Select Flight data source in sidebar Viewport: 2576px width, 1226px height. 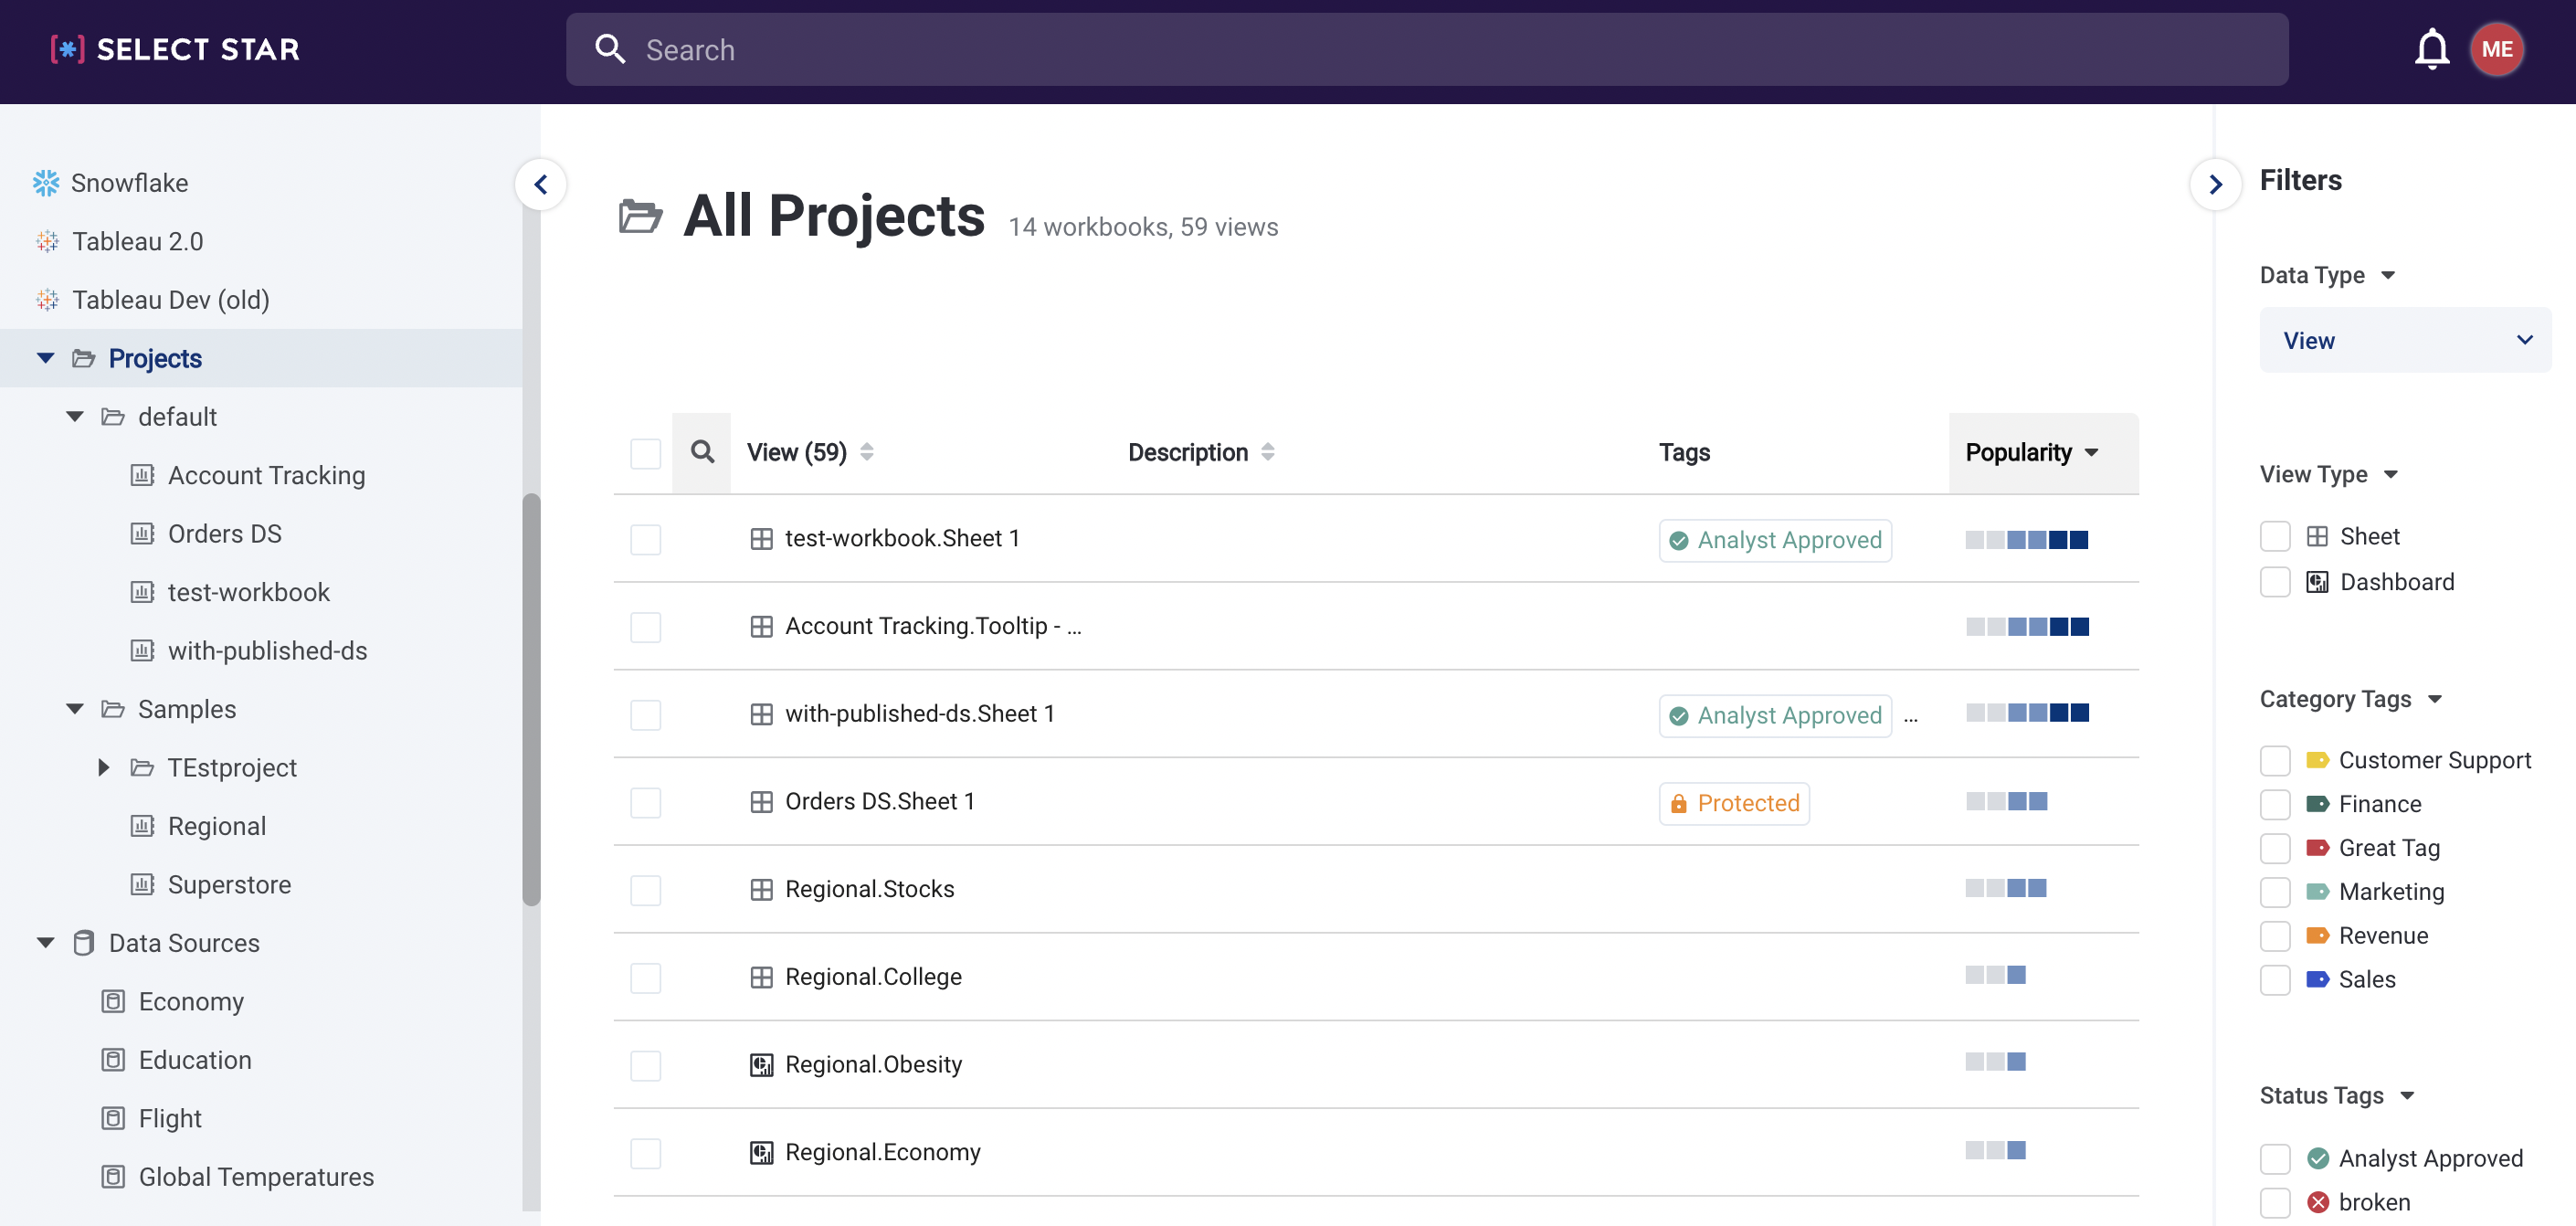170,1118
